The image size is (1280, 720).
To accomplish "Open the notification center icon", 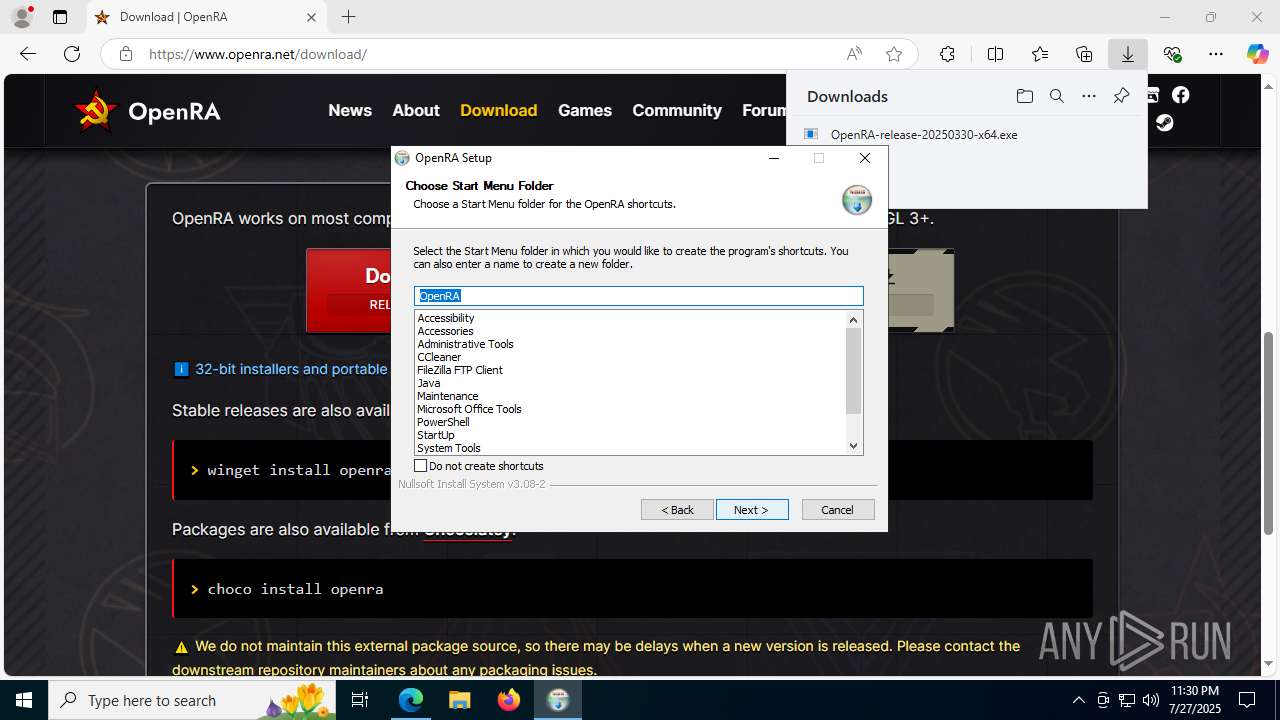I will [x=1247, y=700].
